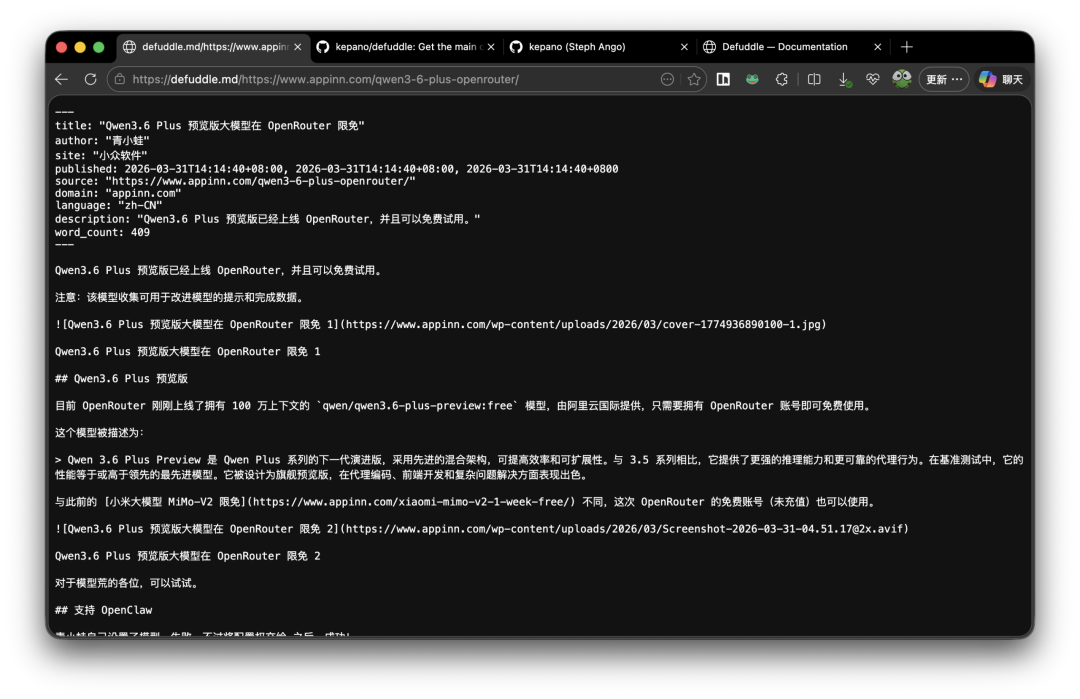Click the published date line

pos(336,169)
